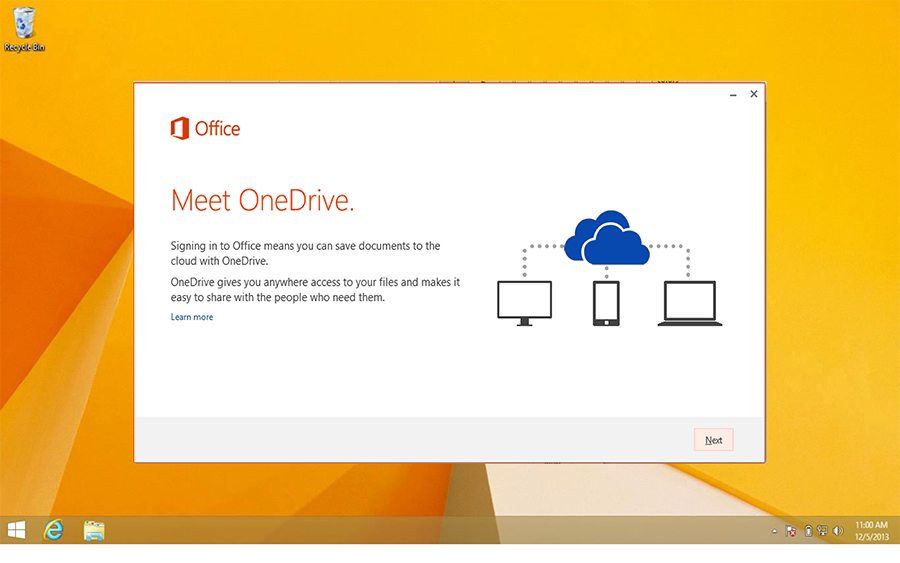Click the desktop monitor illustration
This screenshot has height=563, width=900.
pyautogui.click(x=524, y=303)
